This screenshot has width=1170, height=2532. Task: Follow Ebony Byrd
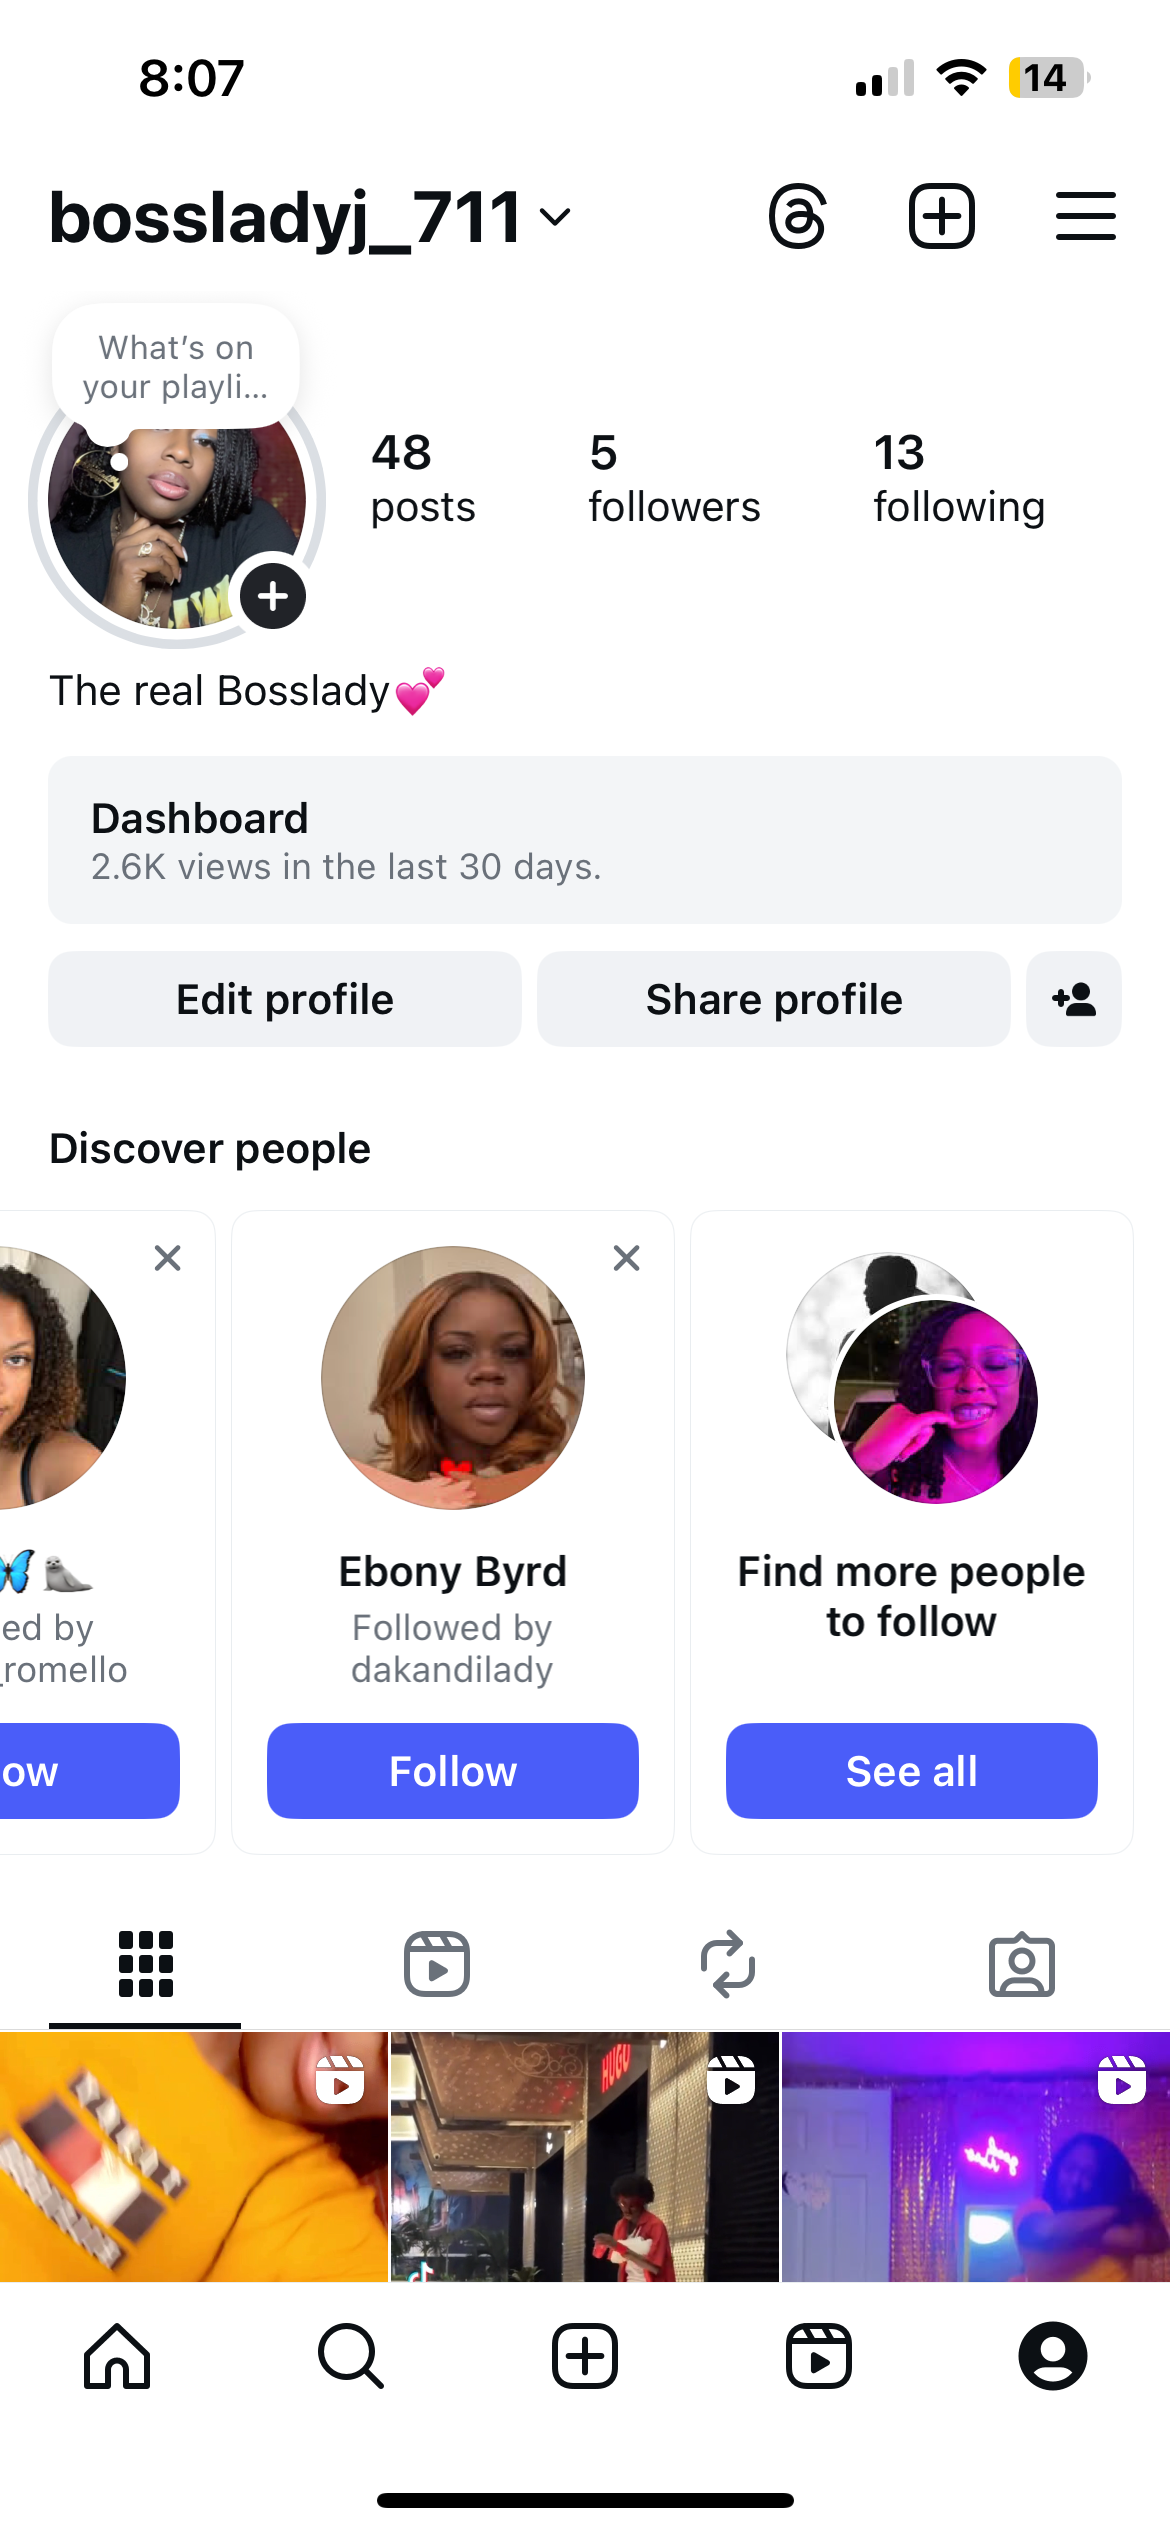[x=452, y=1771]
